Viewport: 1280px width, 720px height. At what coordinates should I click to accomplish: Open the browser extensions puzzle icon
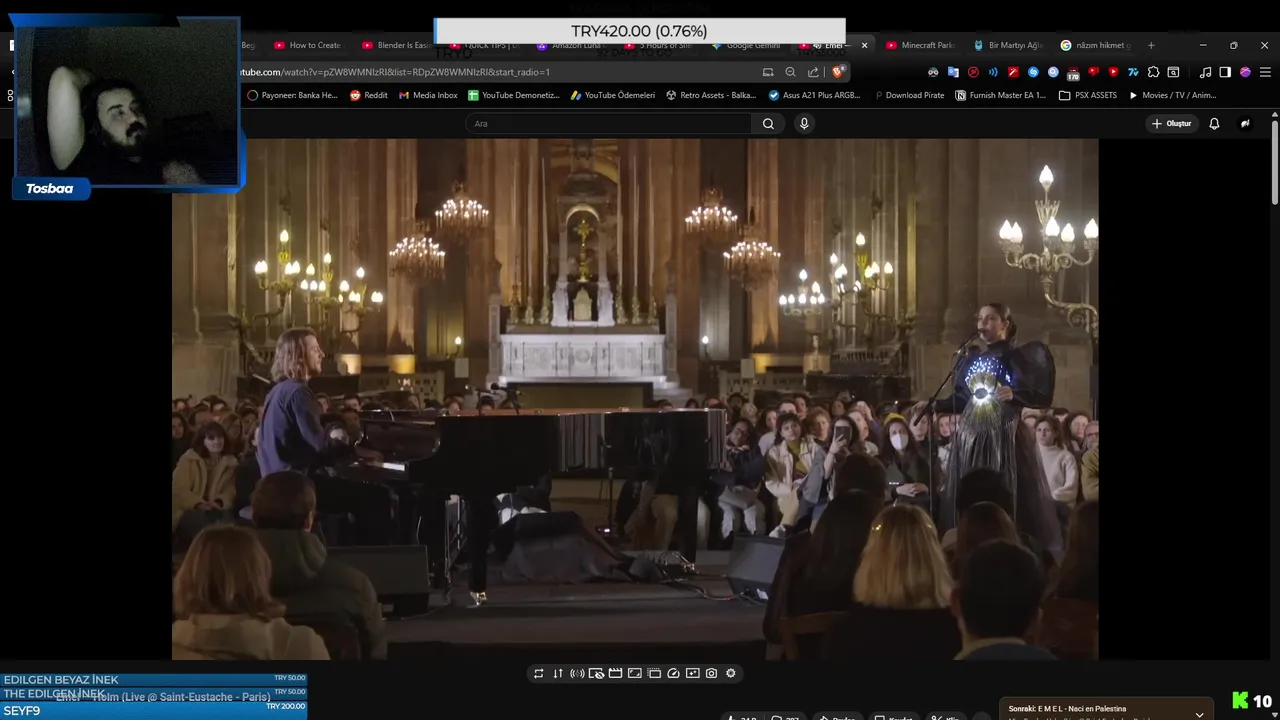coord(1153,72)
